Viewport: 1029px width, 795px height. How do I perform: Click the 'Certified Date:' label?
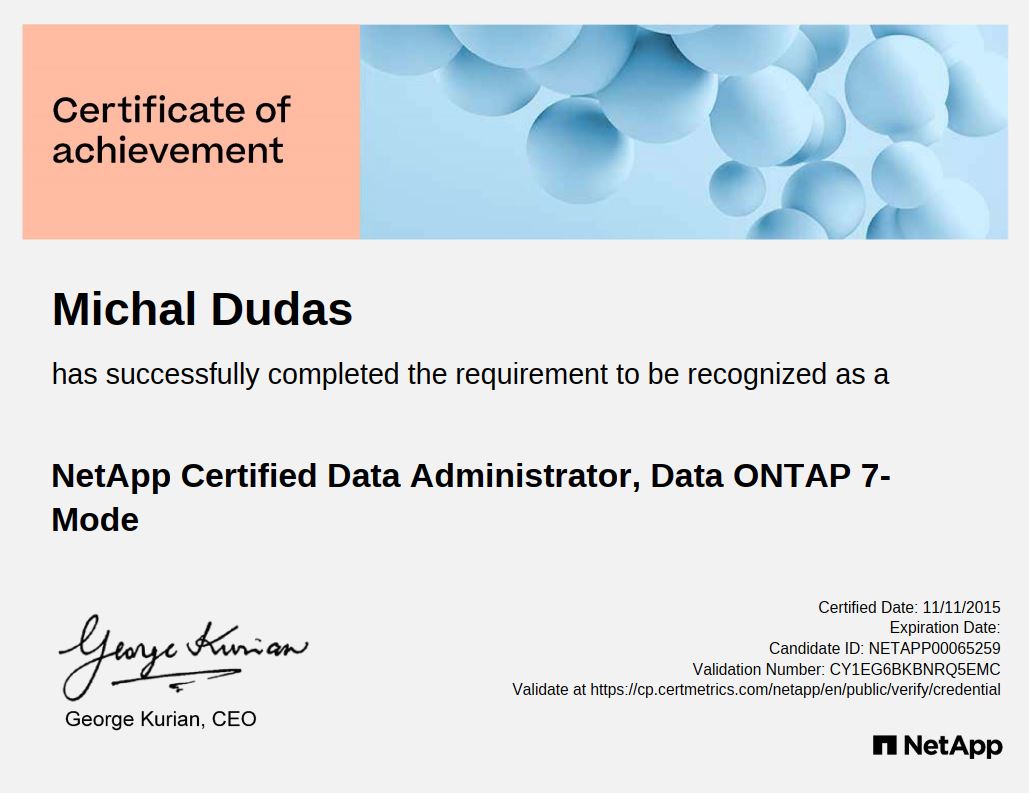coord(867,607)
